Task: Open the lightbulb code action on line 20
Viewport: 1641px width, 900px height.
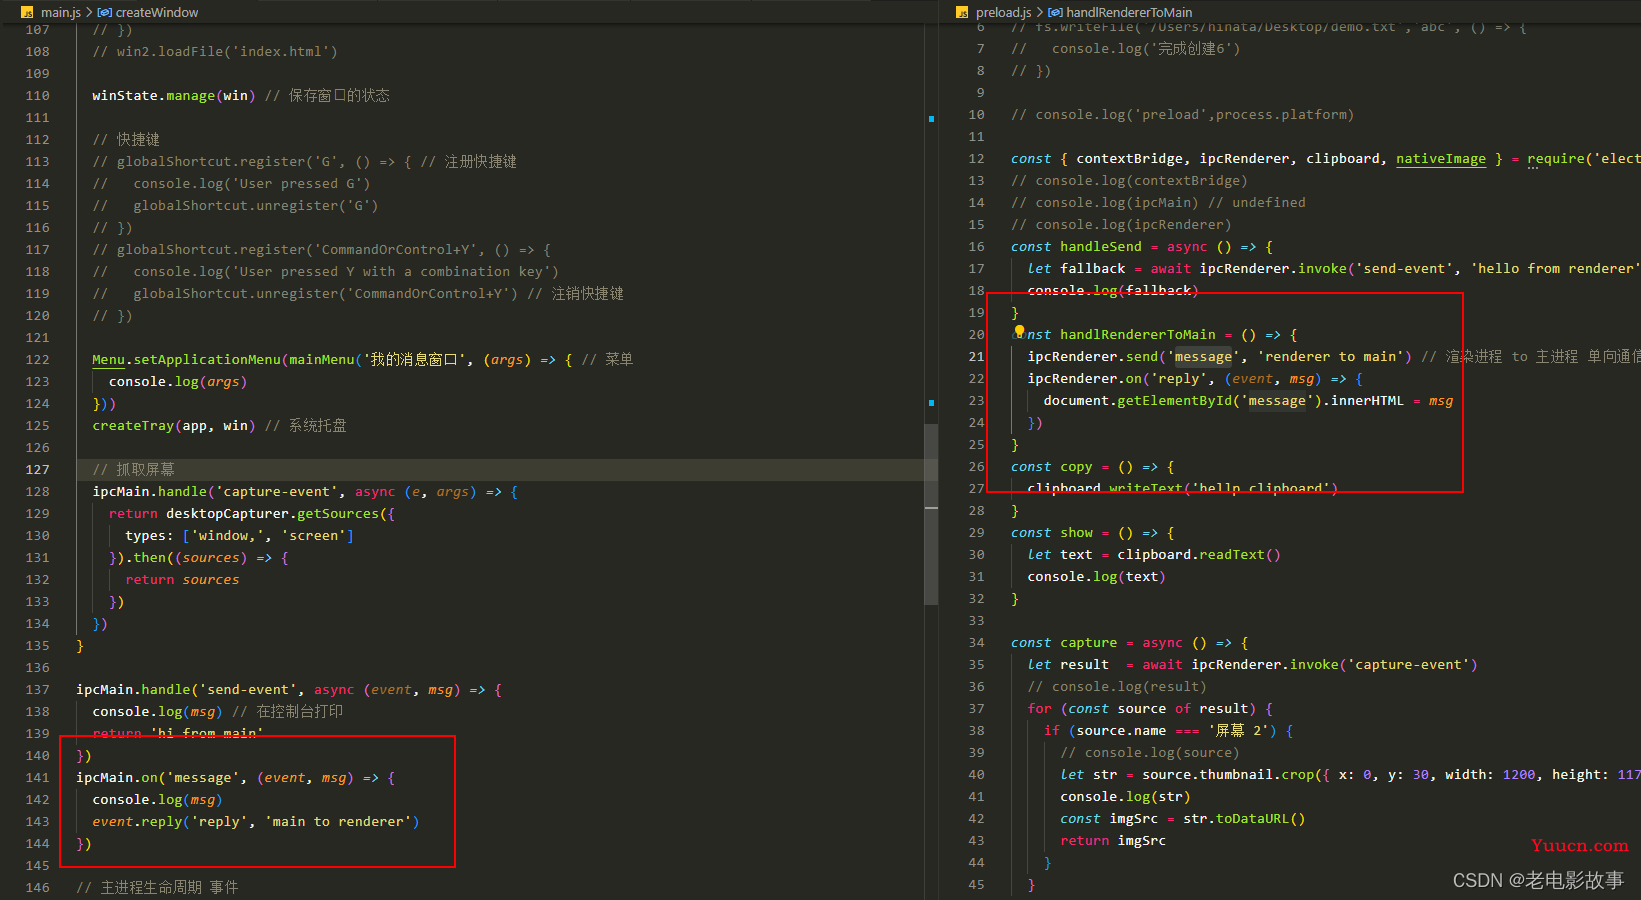Action: (x=1019, y=331)
